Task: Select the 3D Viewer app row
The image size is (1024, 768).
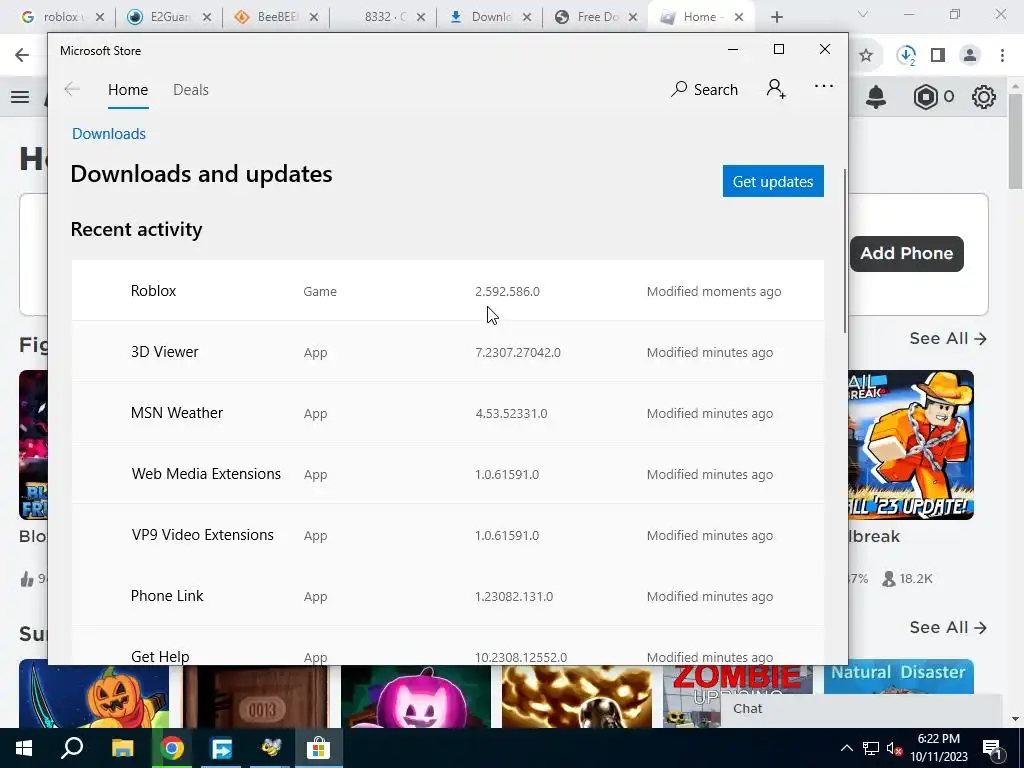Action: (447, 352)
